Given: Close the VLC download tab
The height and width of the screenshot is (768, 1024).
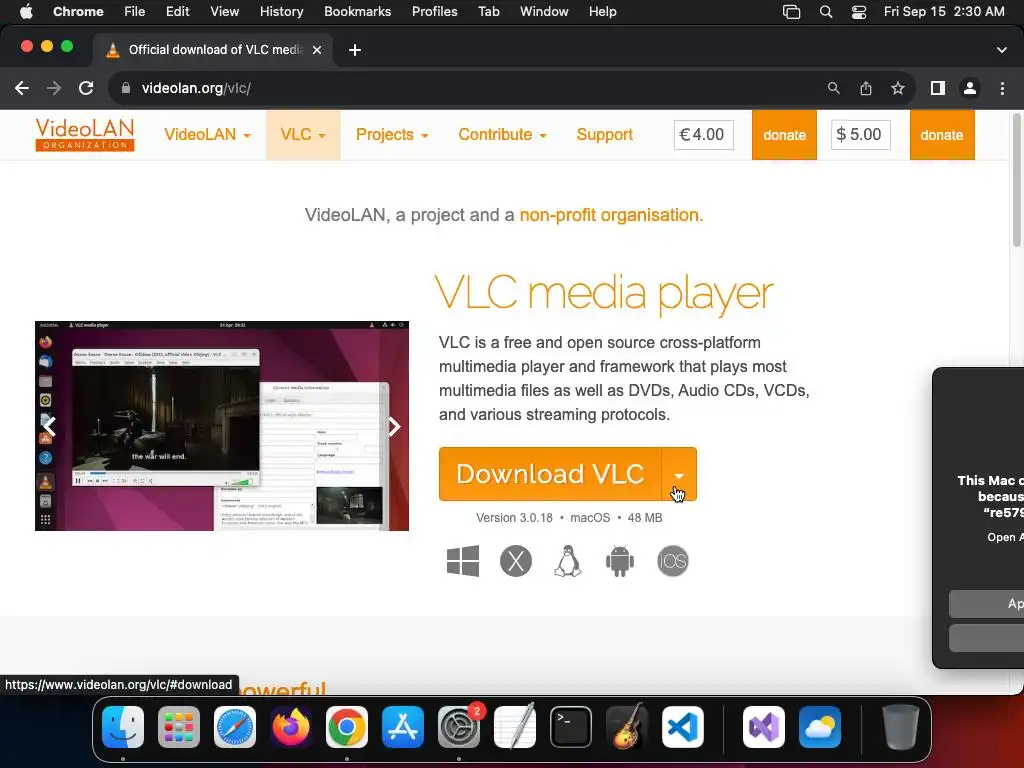Looking at the screenshot, I should 317,50.
